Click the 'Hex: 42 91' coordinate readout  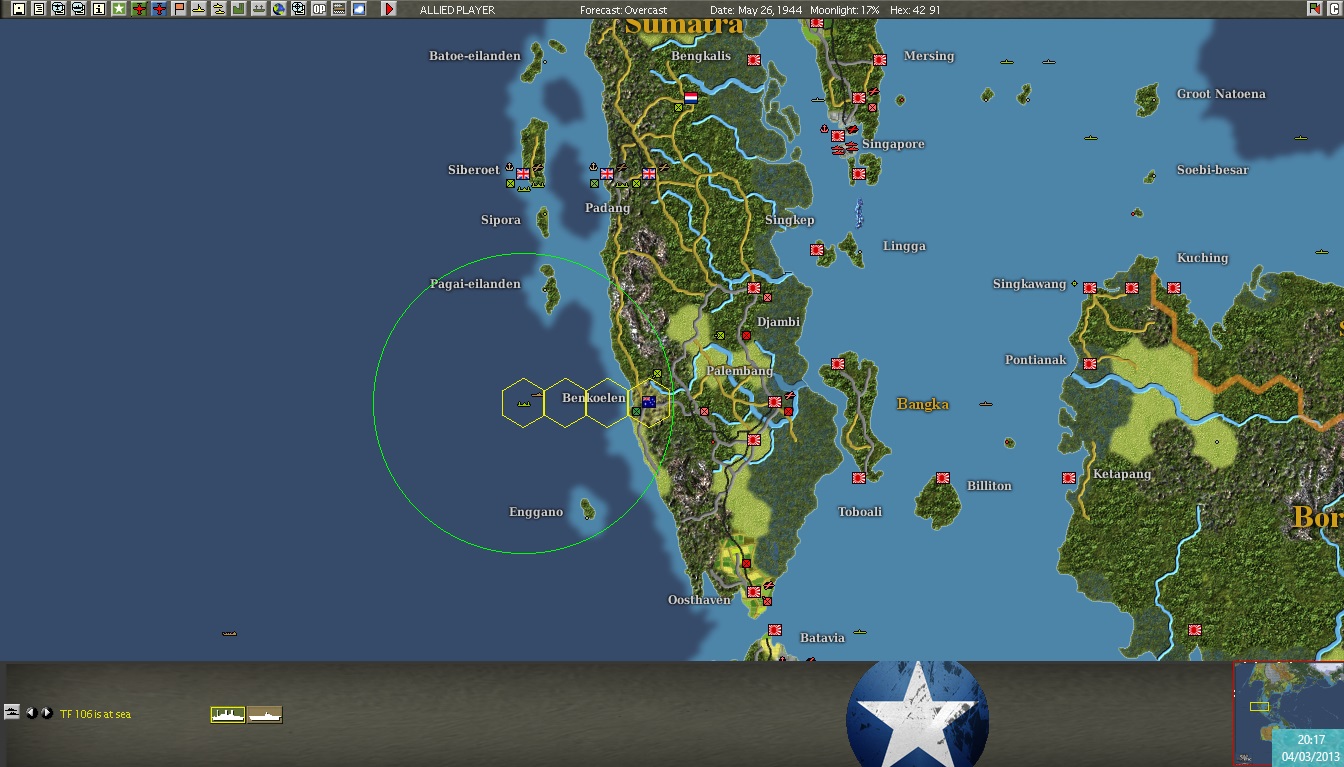[915, 10]
